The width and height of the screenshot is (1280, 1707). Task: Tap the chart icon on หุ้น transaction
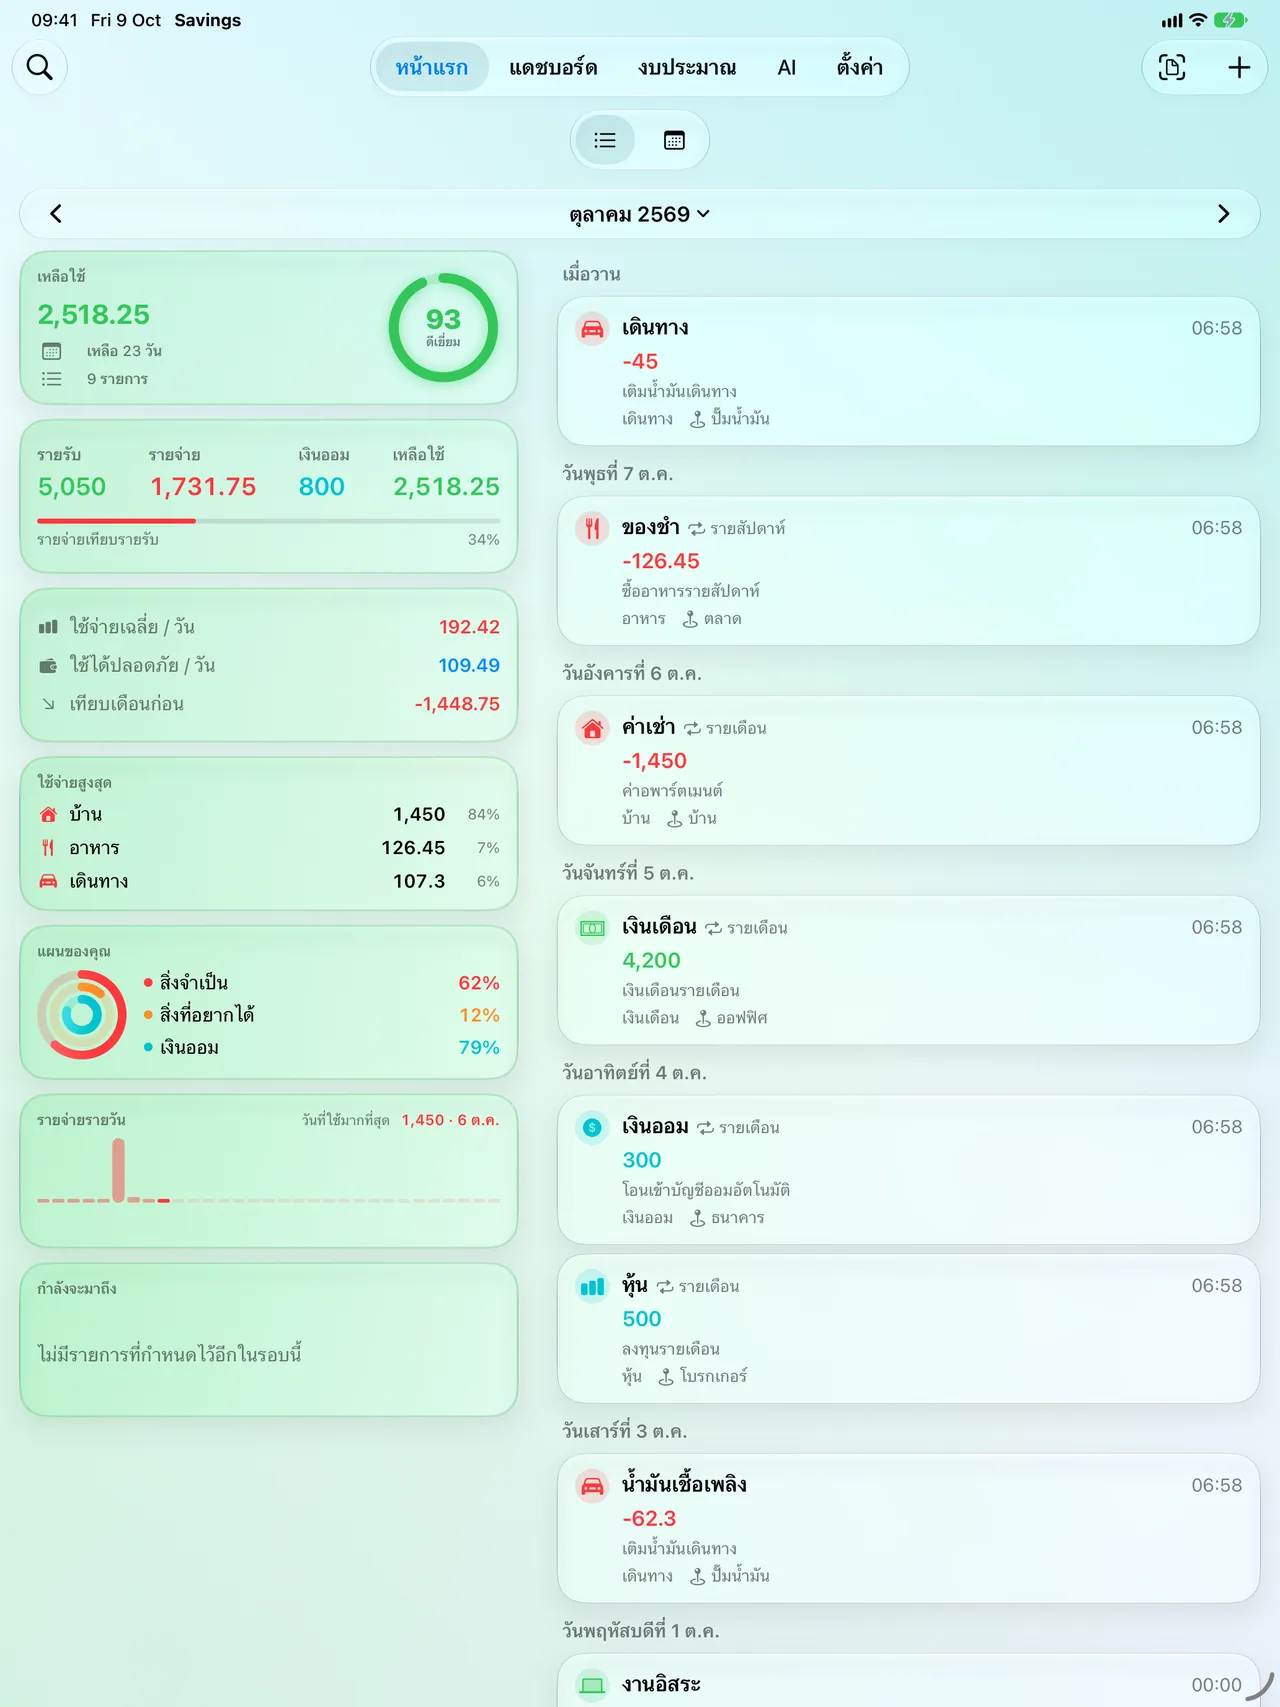coord(592,1286)
